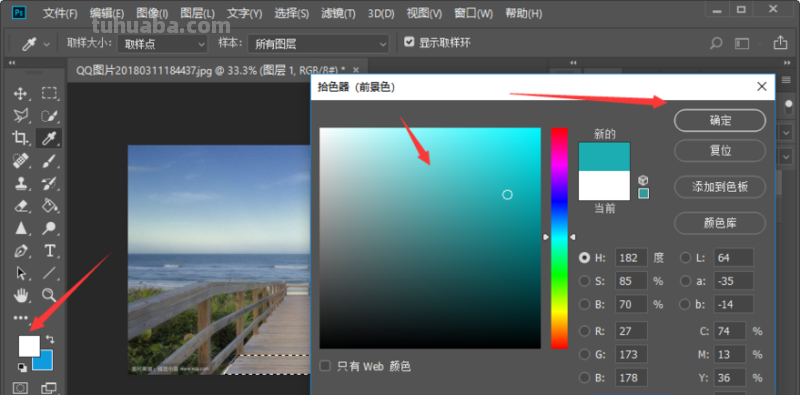Click the 添加到色板 button
The image size is (800, 395).
pyautogui.click(x=720, y=187)
